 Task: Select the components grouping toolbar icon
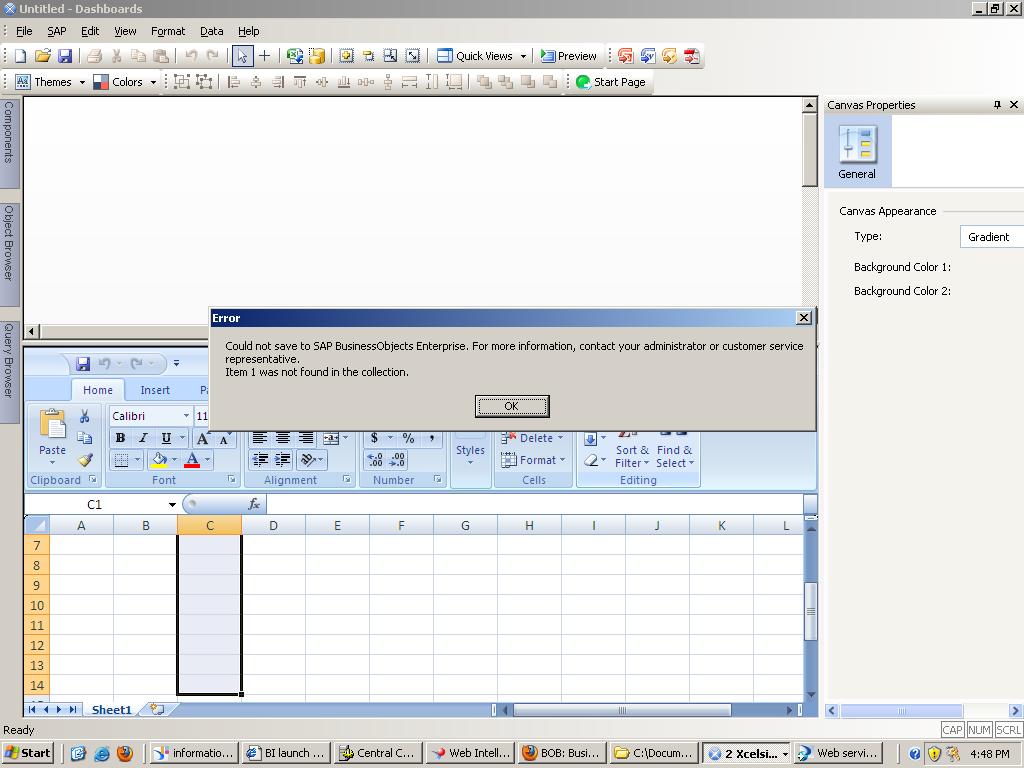coord(183,81)
